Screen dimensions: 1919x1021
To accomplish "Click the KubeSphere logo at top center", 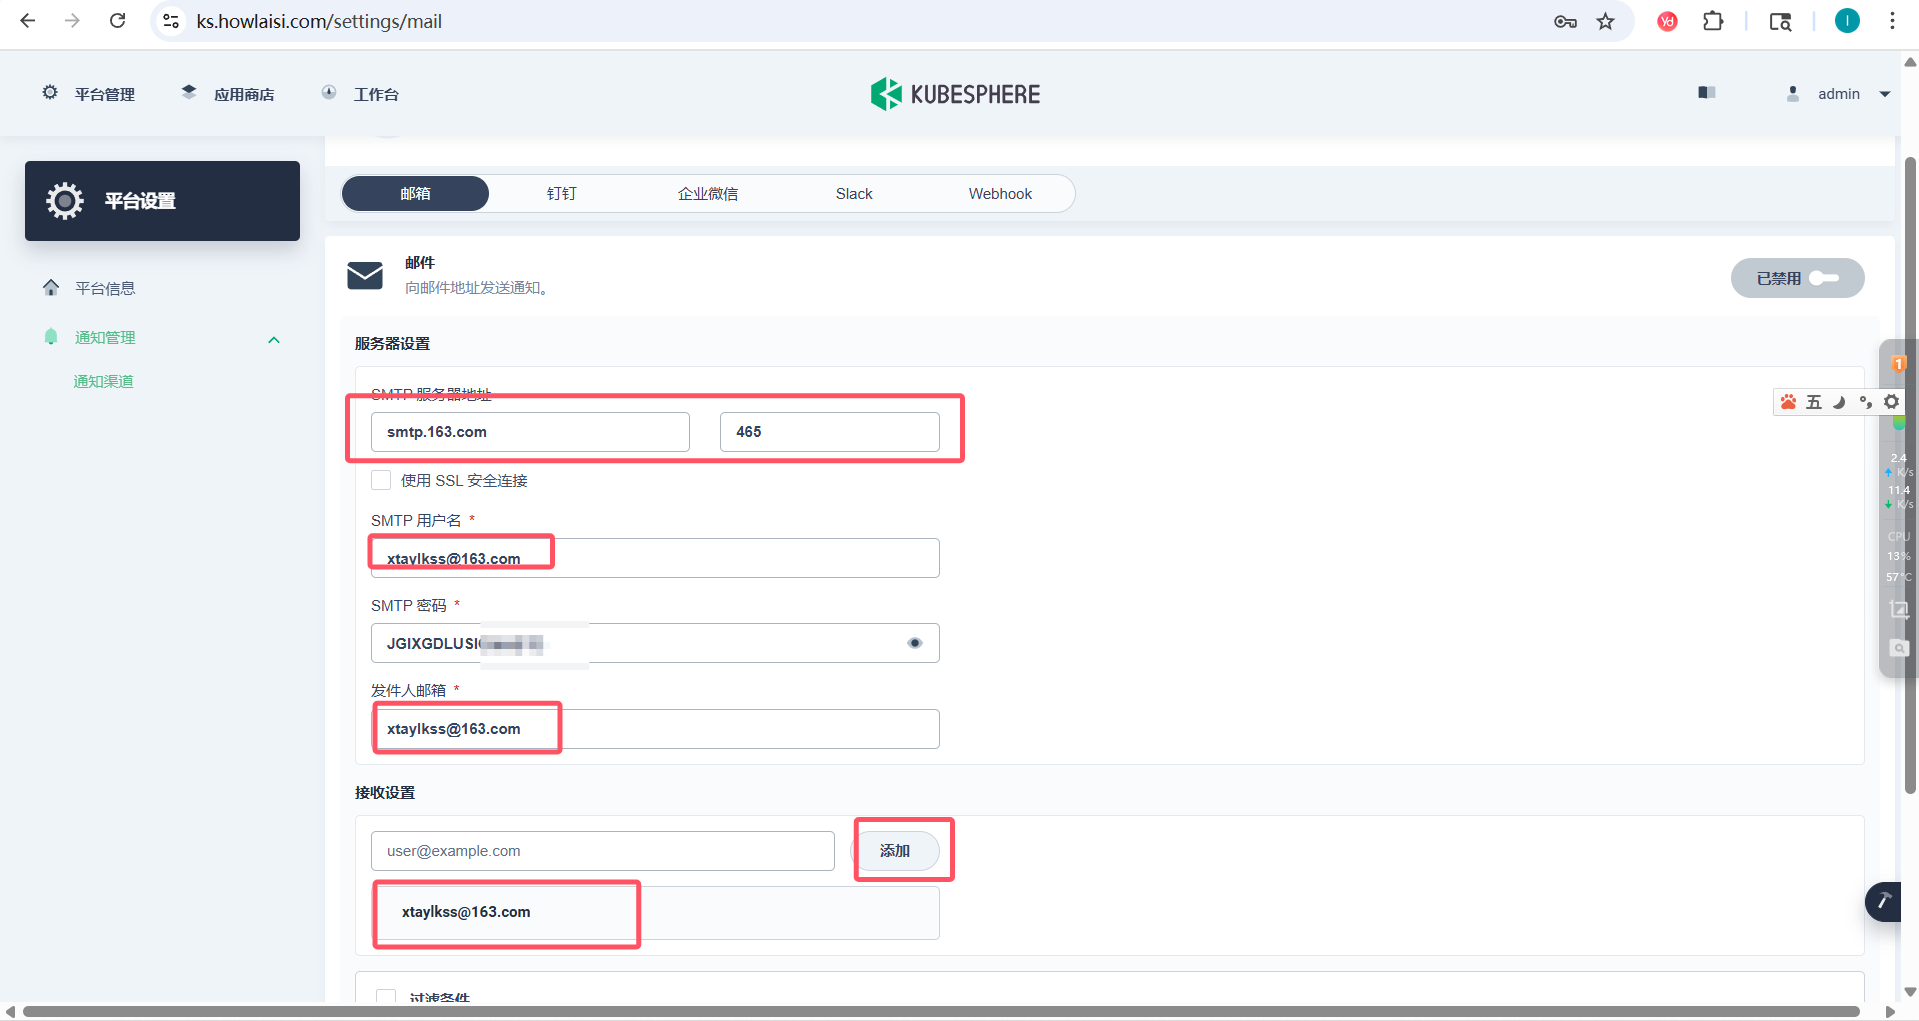I will [953, 93].
